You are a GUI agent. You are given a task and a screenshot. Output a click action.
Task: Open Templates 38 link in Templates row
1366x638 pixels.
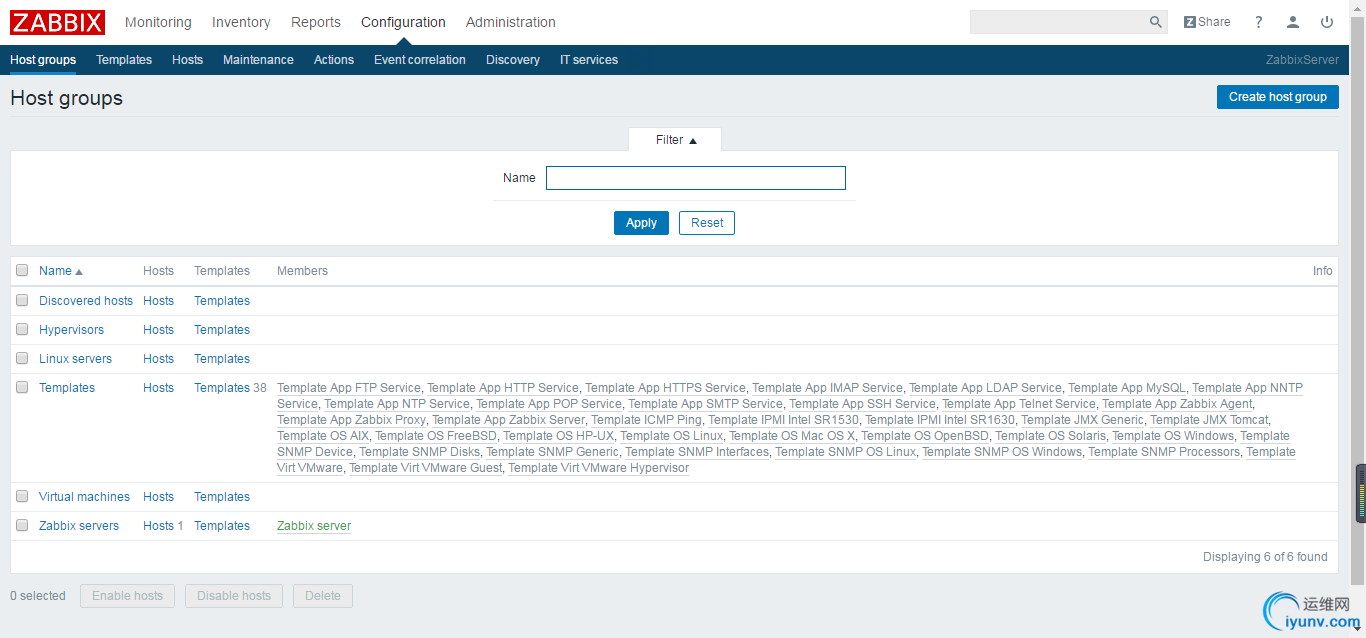tap(230, 387)
